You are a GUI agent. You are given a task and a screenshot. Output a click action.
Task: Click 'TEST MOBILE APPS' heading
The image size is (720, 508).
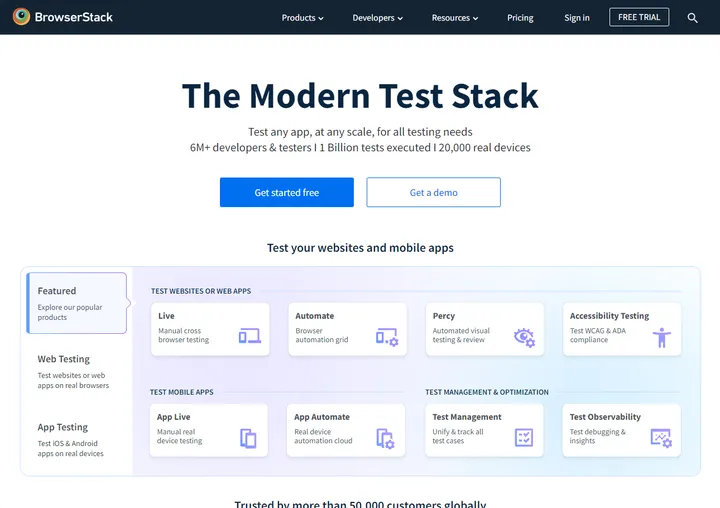tap(181, 392)
